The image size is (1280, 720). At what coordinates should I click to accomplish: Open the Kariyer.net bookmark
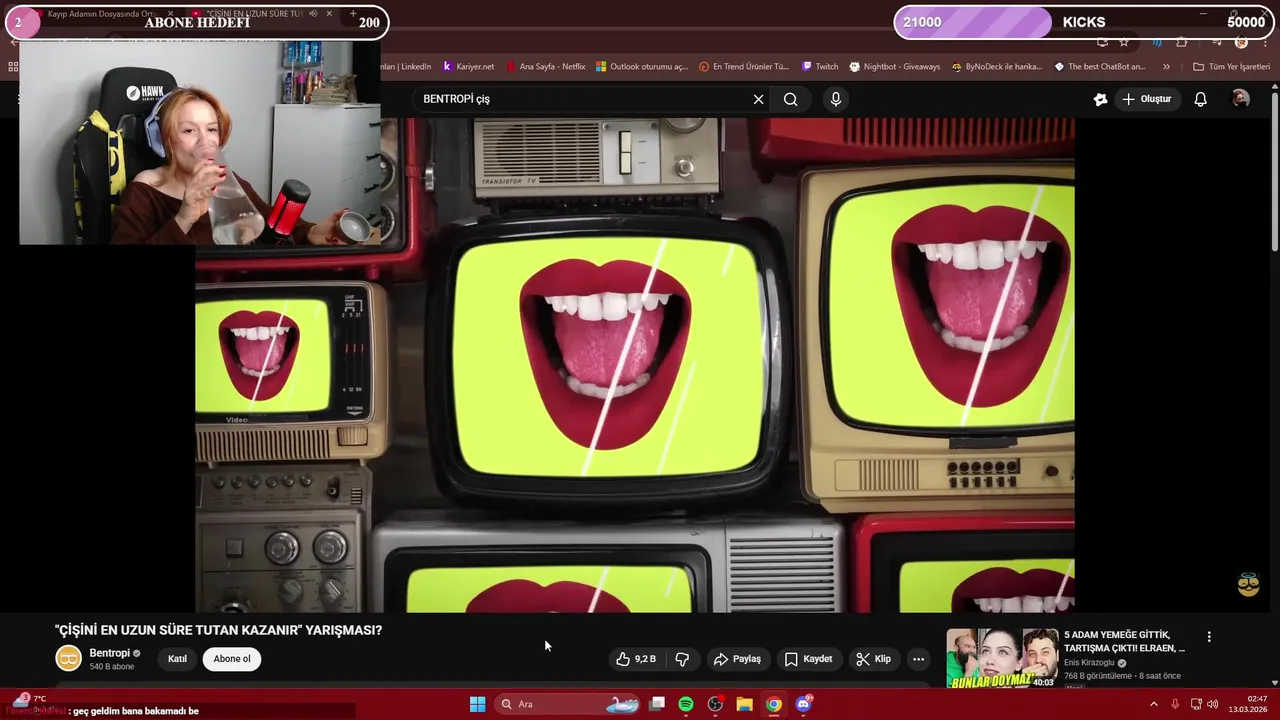pyautogui.click(x=468, y=67)
